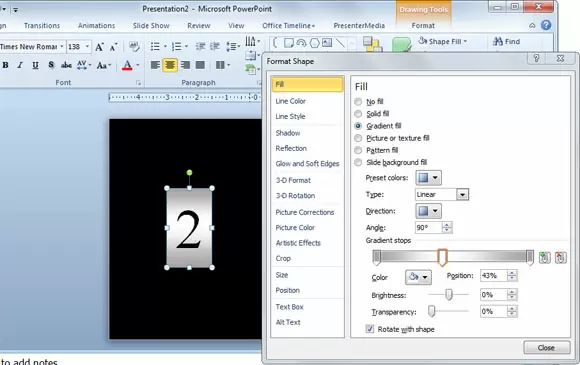The width and height of the screenshot is (580, 365).
Task: Open Format Shape dialog help
Action: tap(536, 58)
